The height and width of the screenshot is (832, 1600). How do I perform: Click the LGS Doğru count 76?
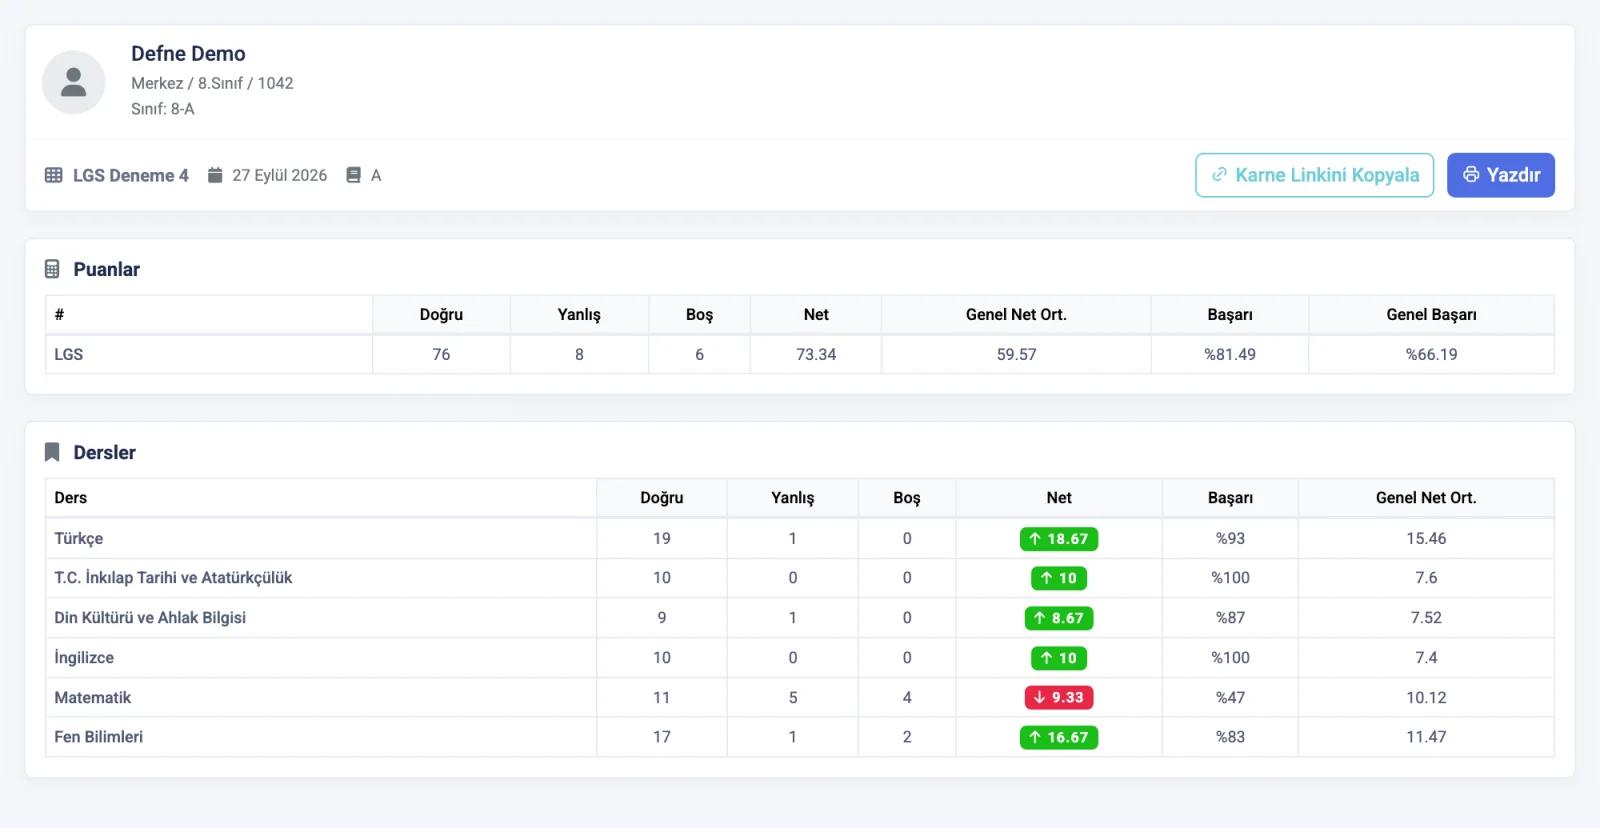pyautogui.click(x=441, y=354)
